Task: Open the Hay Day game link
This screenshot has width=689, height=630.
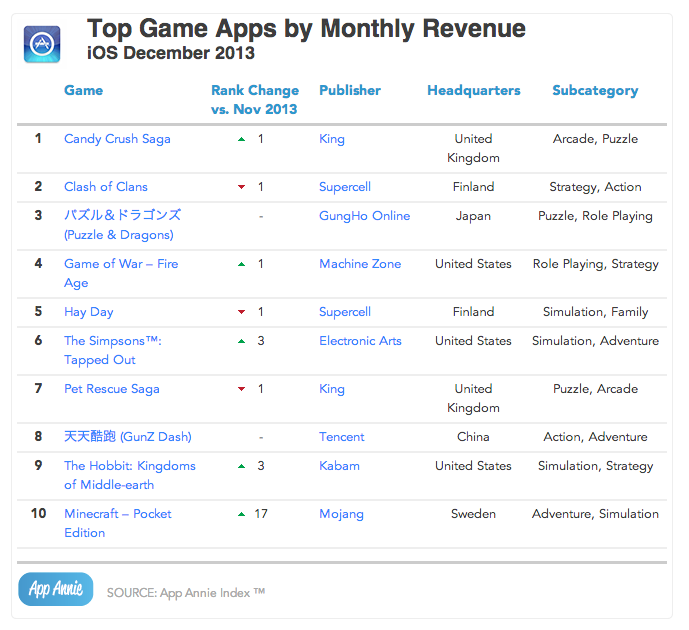Action: pyautogui.click(x=89, y=312)
